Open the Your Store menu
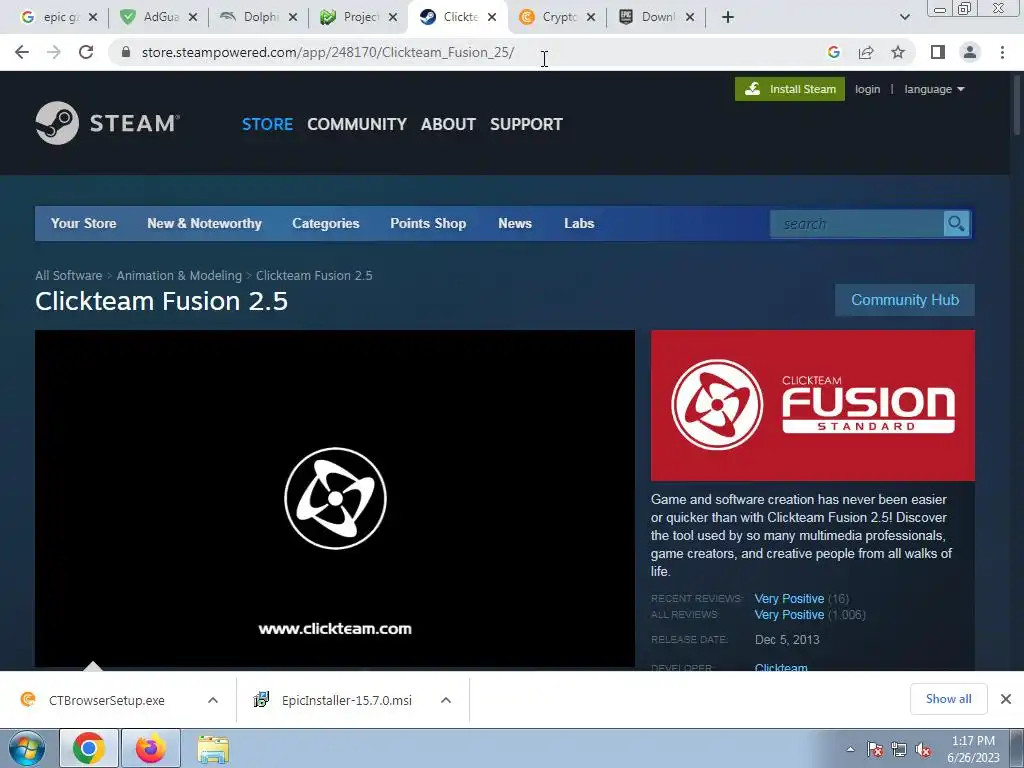1024x768 pixels. coord(84,223)
